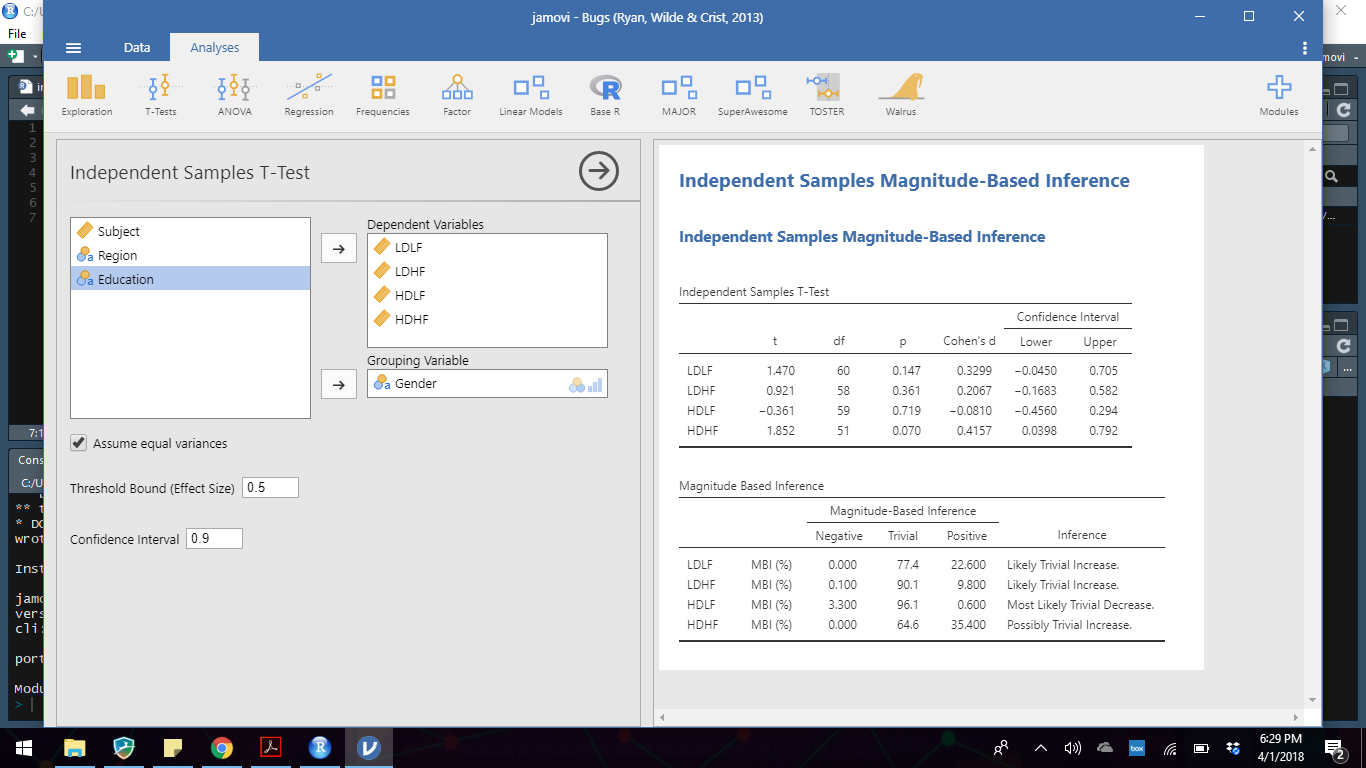The width and height of the screenshot is (1366, 768).
Task: Click the p value 0.147 for LDLF
Action: coord(906,371)
